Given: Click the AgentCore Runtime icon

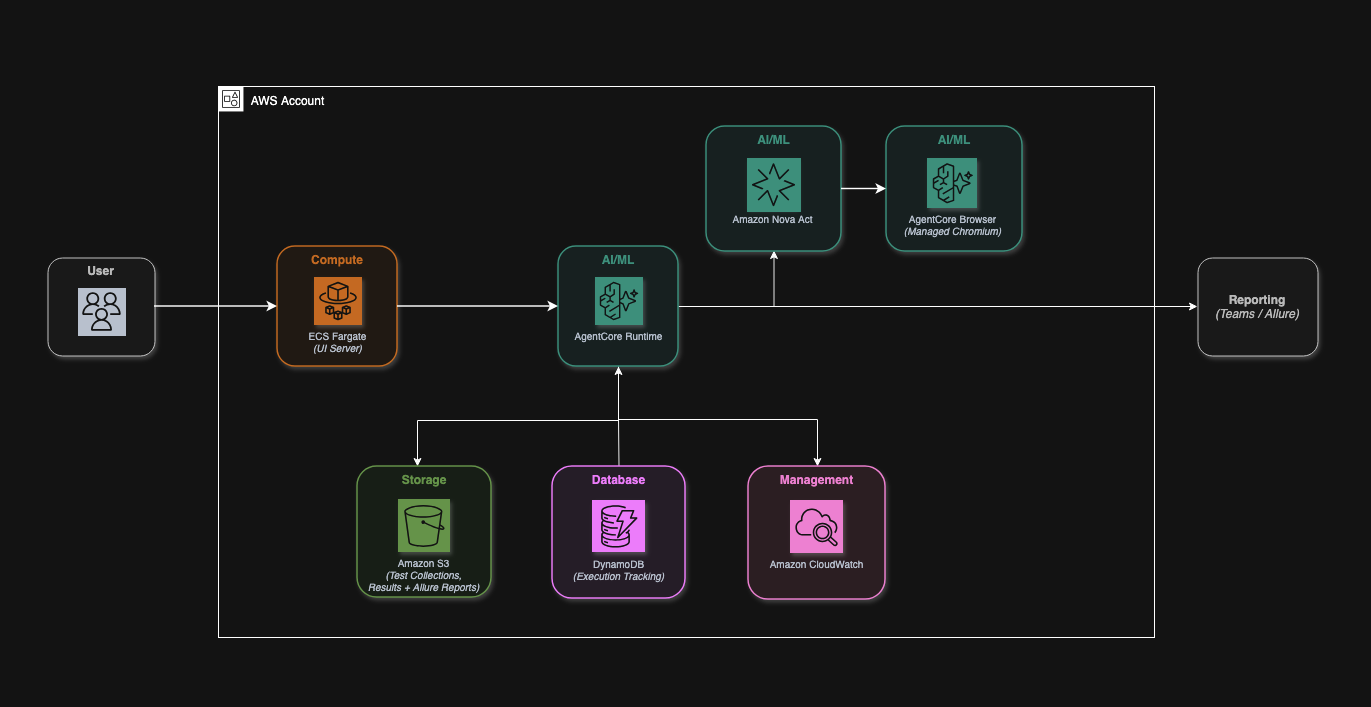Looking at the screenshot, I should coord(618,301).
